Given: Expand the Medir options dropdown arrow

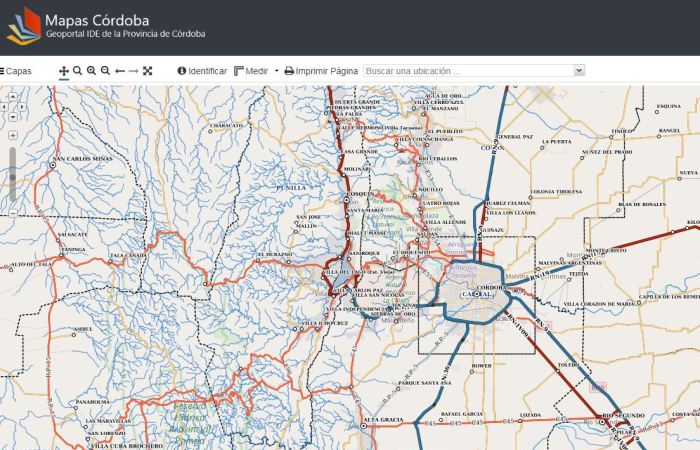Looking at the screenshot, I should click(276, 71).
